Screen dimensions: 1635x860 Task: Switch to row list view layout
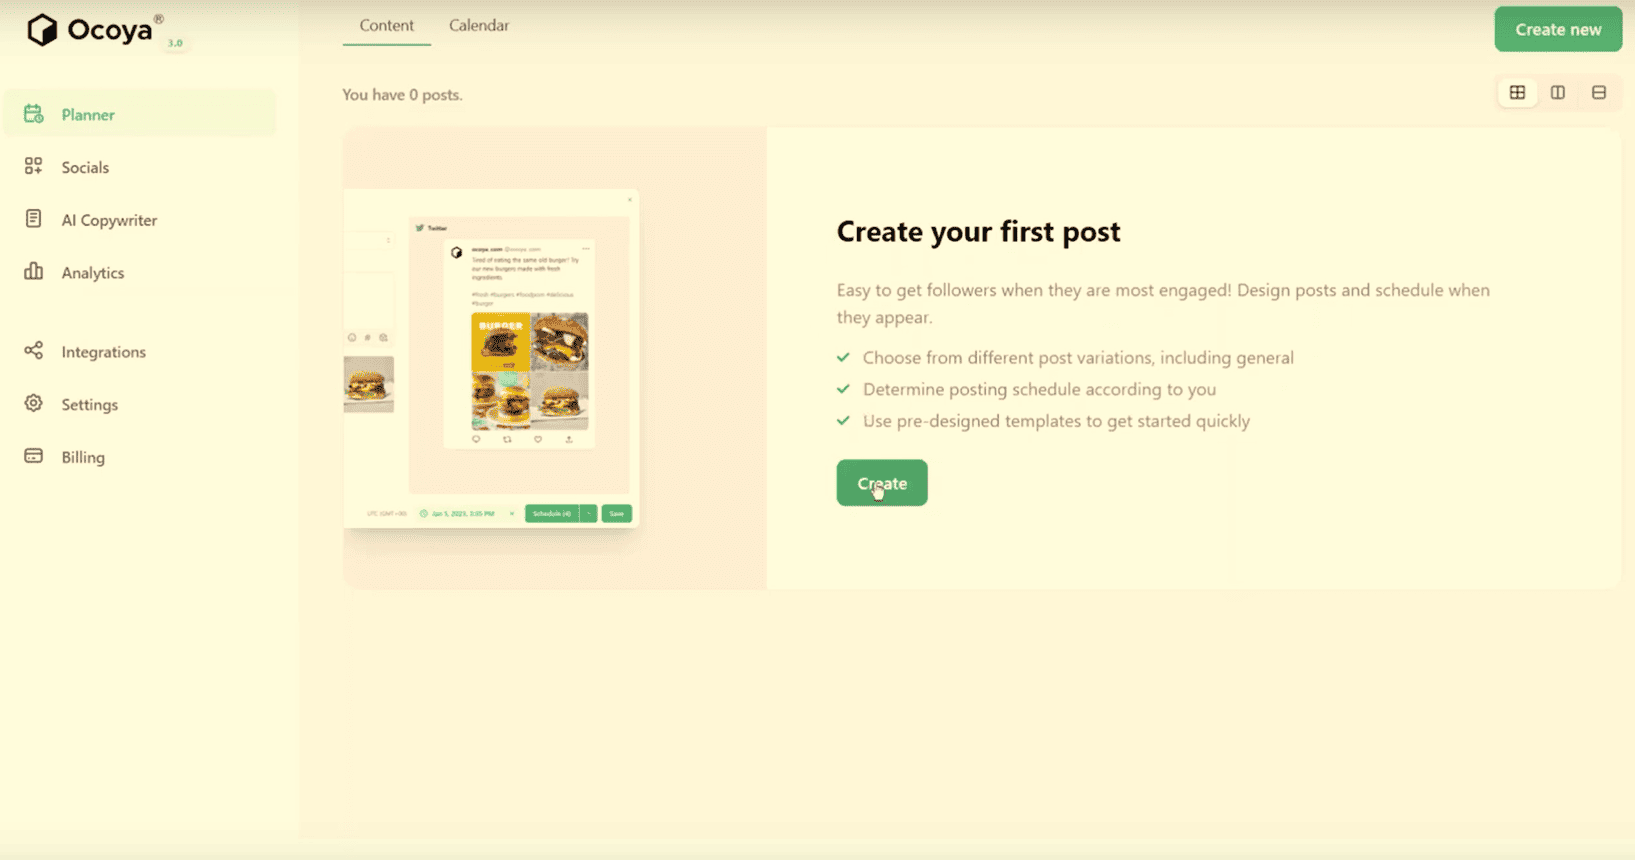[x=1599, y=93]
